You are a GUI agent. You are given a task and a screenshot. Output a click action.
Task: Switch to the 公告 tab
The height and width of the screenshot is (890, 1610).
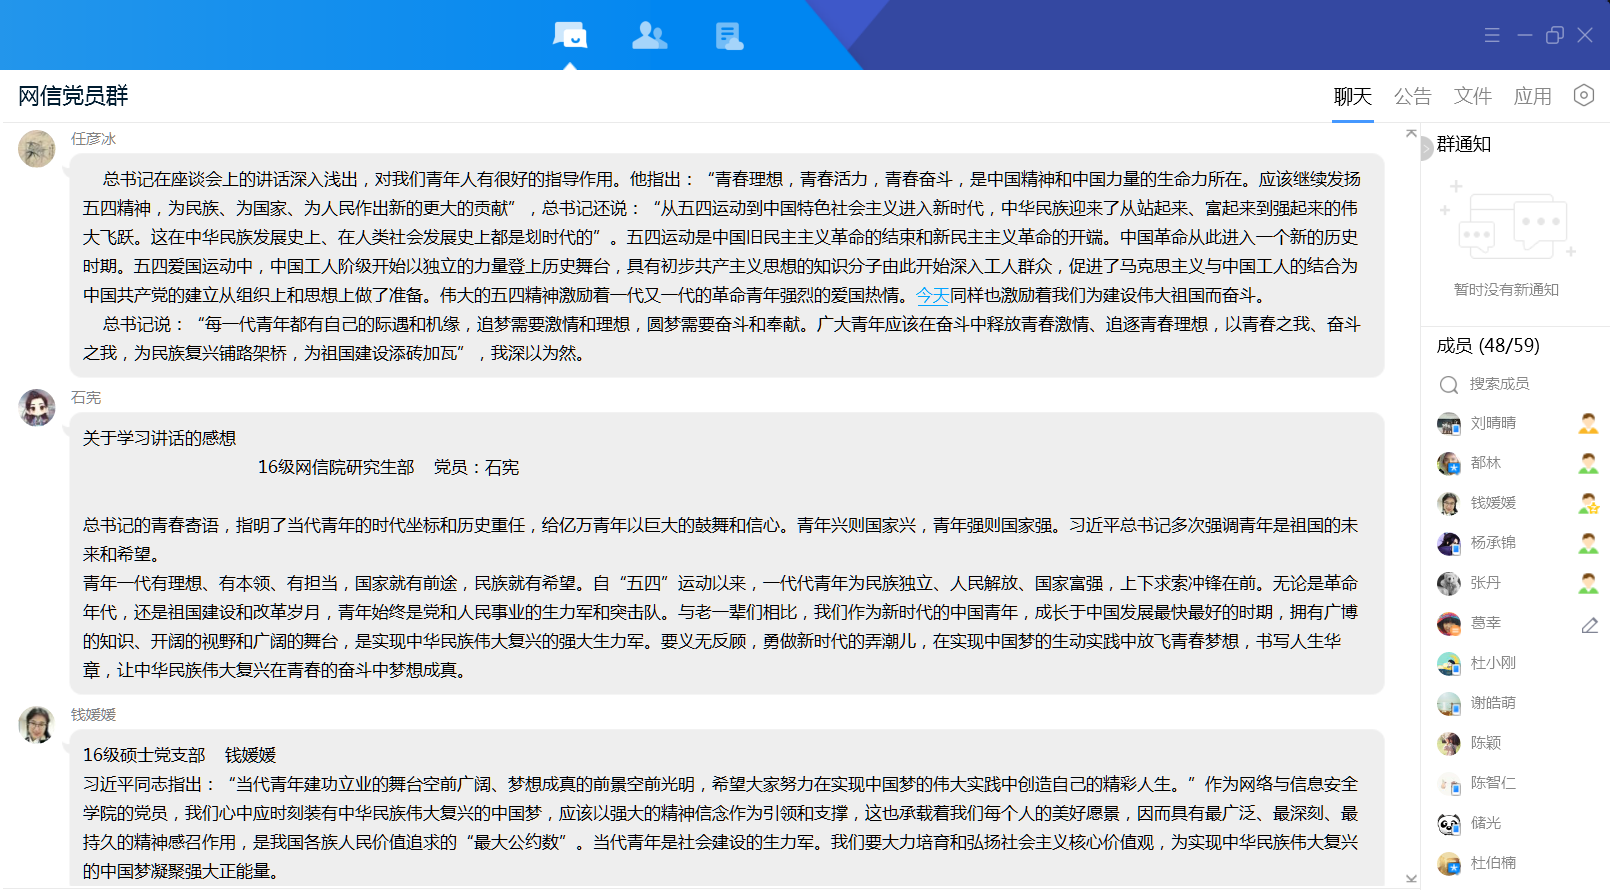click(1412, 96)
